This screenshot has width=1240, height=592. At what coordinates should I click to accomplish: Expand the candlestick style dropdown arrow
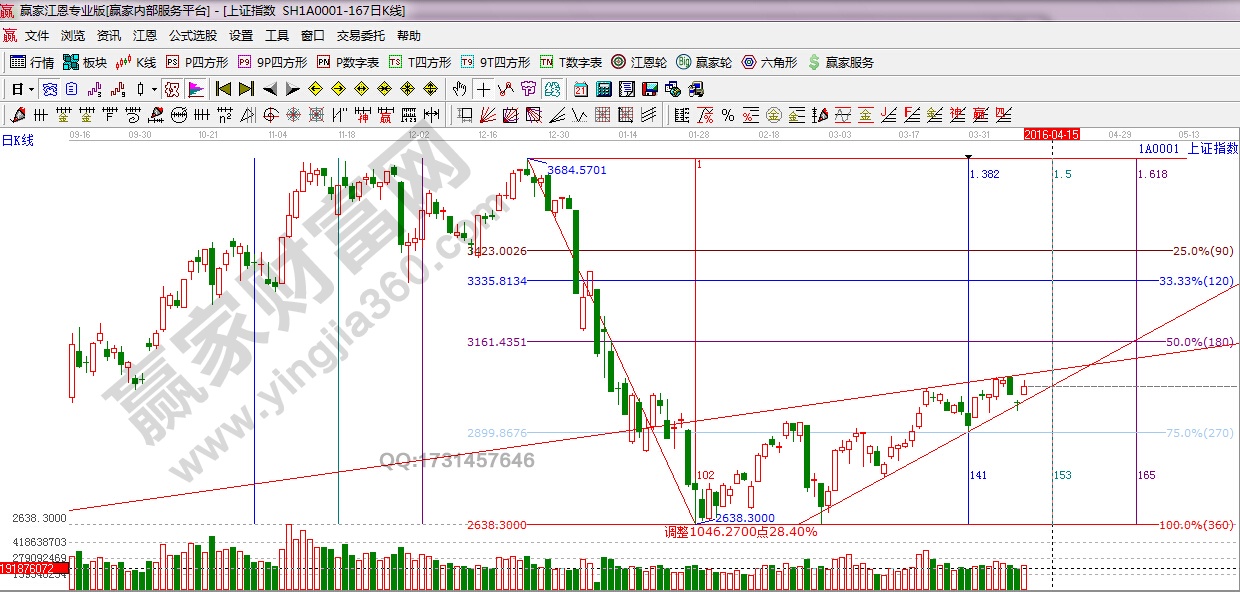pyautogui.click(x=153, y=89)
